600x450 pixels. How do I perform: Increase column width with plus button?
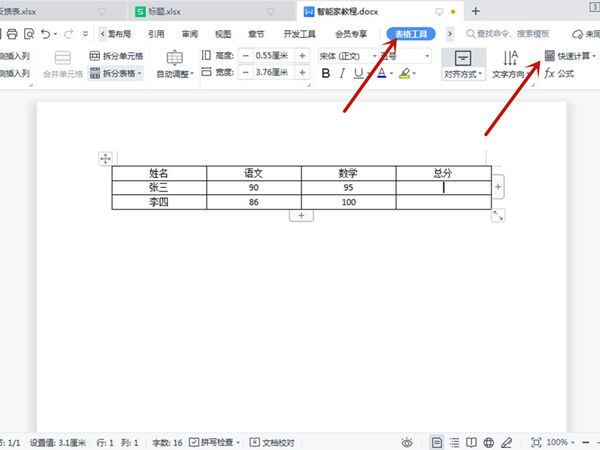[x=302, y=72]
